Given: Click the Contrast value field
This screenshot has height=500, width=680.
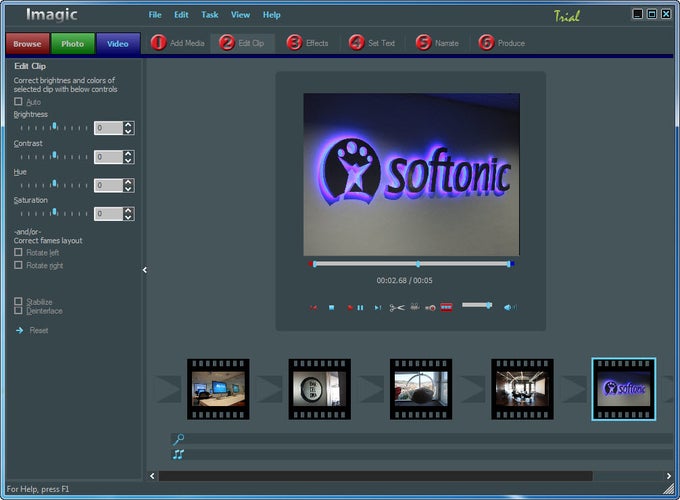Looking at the screenshot, I should [x=108, y=157].
